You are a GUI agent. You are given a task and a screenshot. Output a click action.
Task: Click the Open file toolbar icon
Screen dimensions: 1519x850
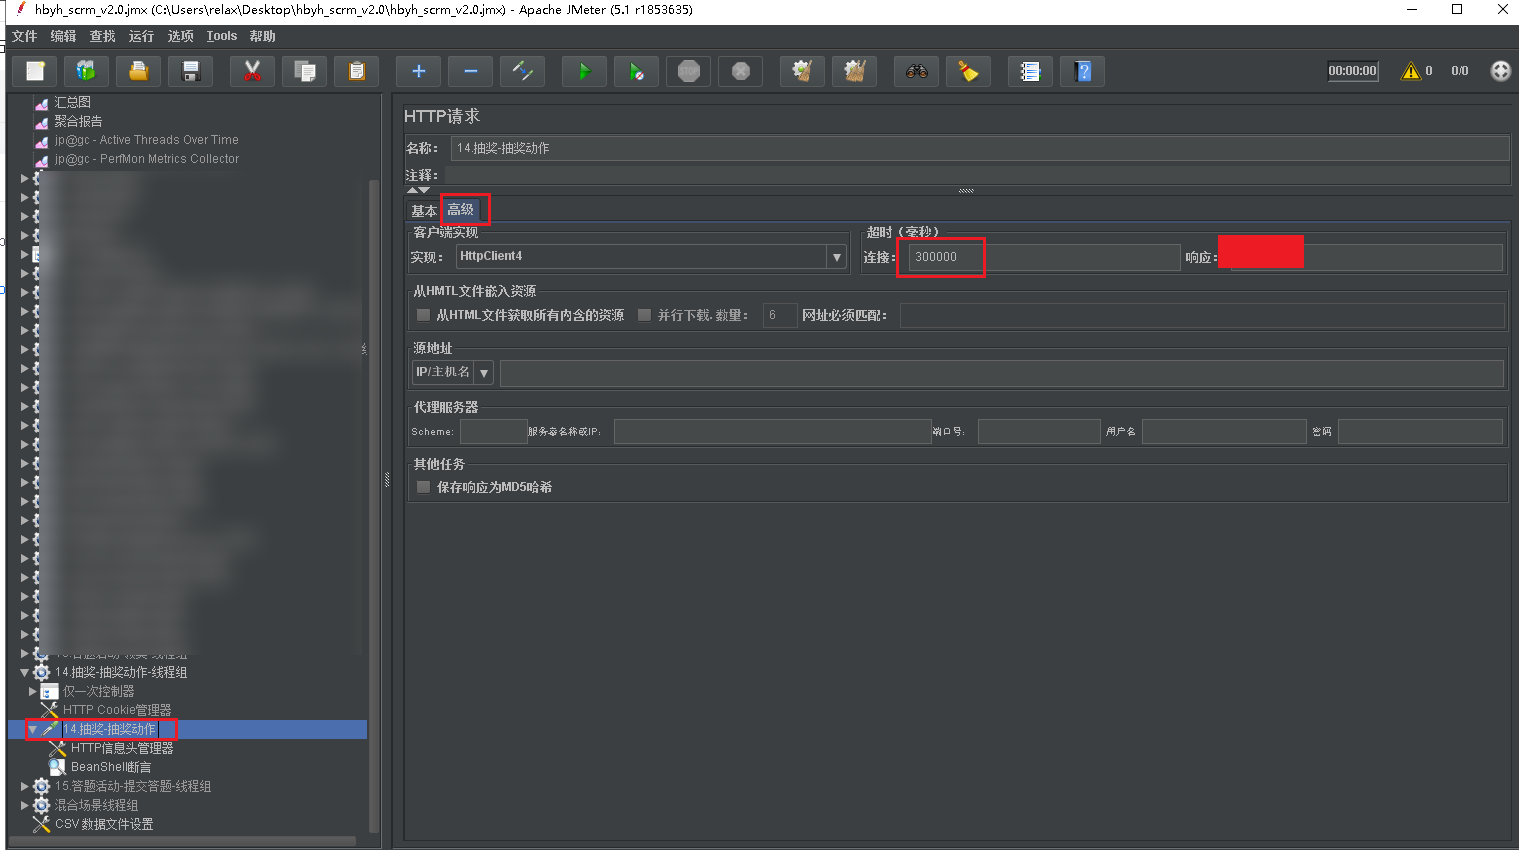(139, 71)
